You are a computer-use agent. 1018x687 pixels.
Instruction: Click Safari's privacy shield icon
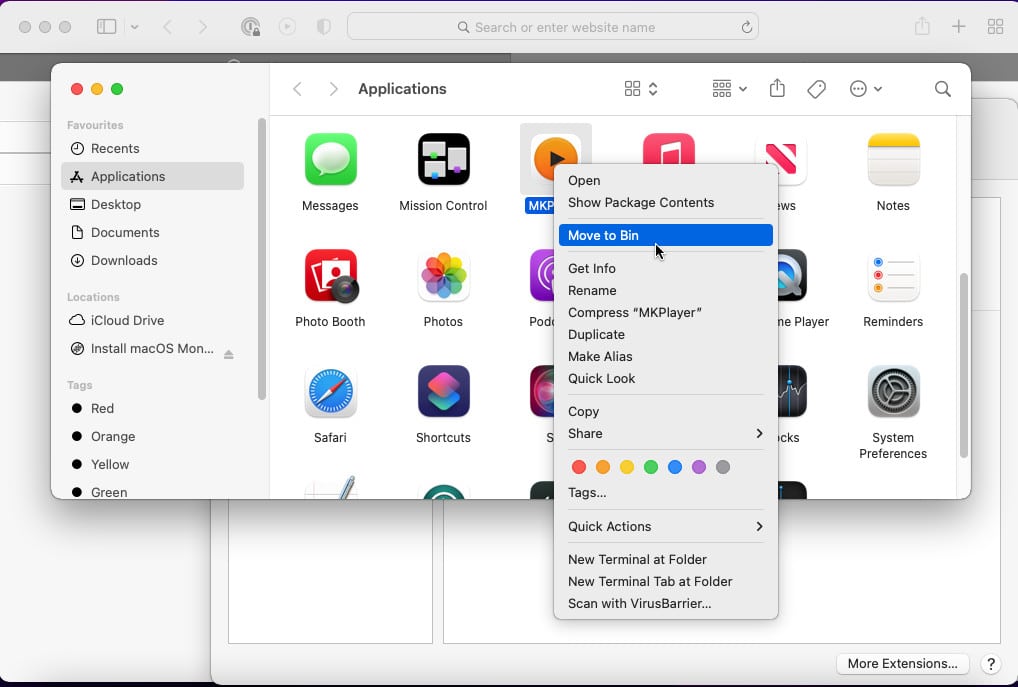click(323, 27)
